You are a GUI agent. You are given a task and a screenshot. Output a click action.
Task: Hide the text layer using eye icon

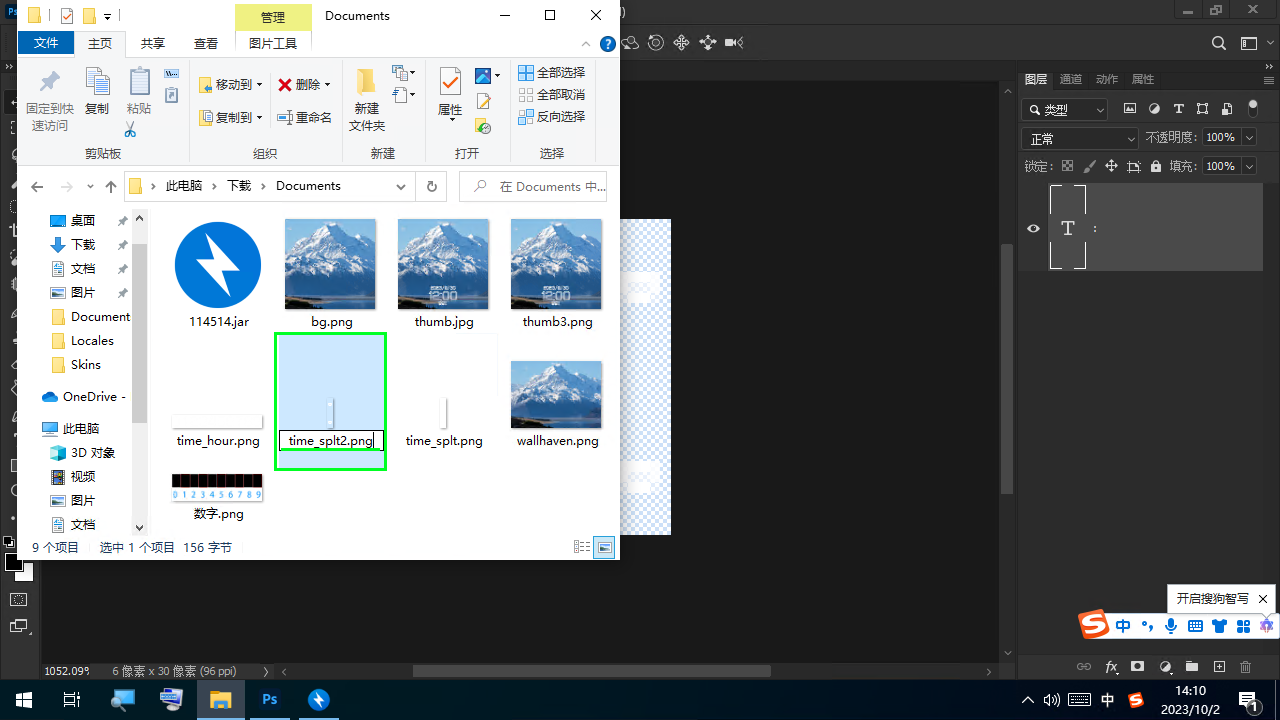coord(1034,228)
